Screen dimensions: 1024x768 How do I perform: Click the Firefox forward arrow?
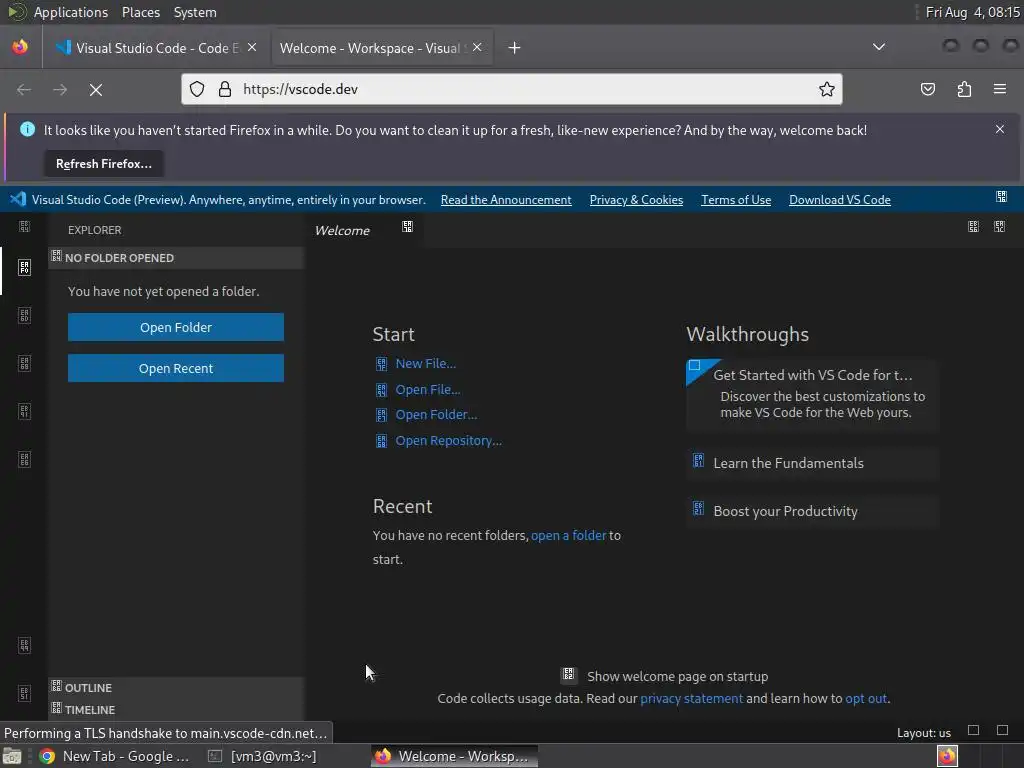[x=60, y=89]
